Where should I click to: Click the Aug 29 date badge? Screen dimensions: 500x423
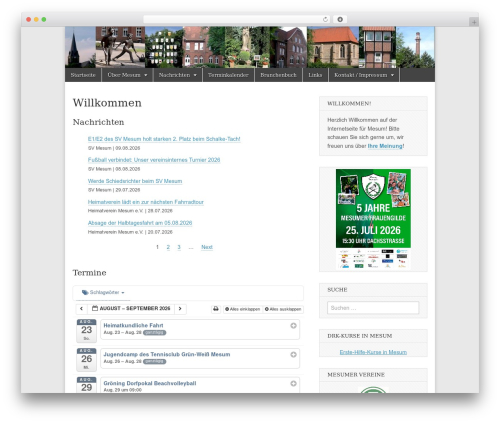[86, 385]
